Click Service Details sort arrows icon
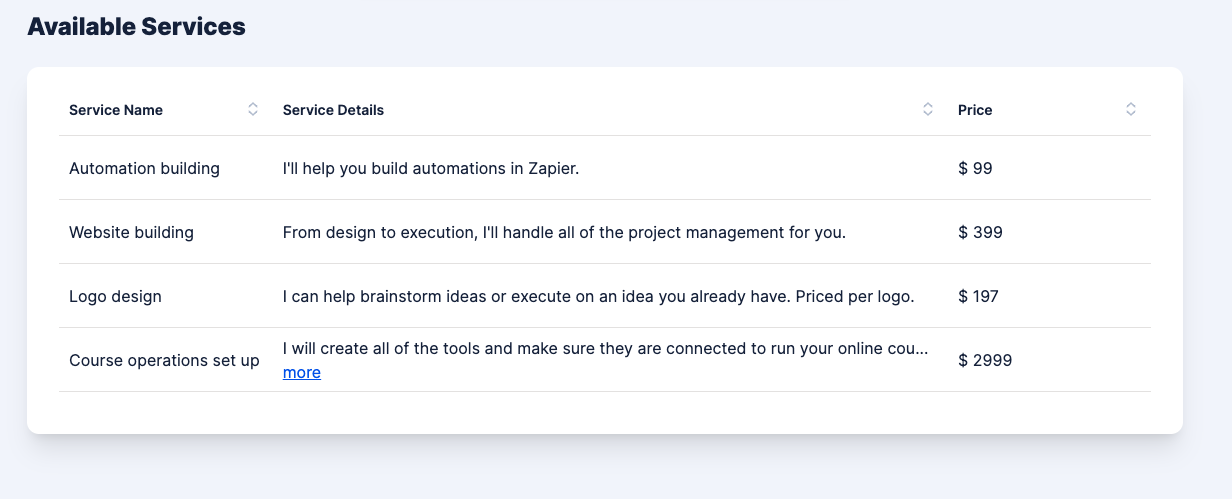This screenshot has width=1232, height=499. click(928, 109)
